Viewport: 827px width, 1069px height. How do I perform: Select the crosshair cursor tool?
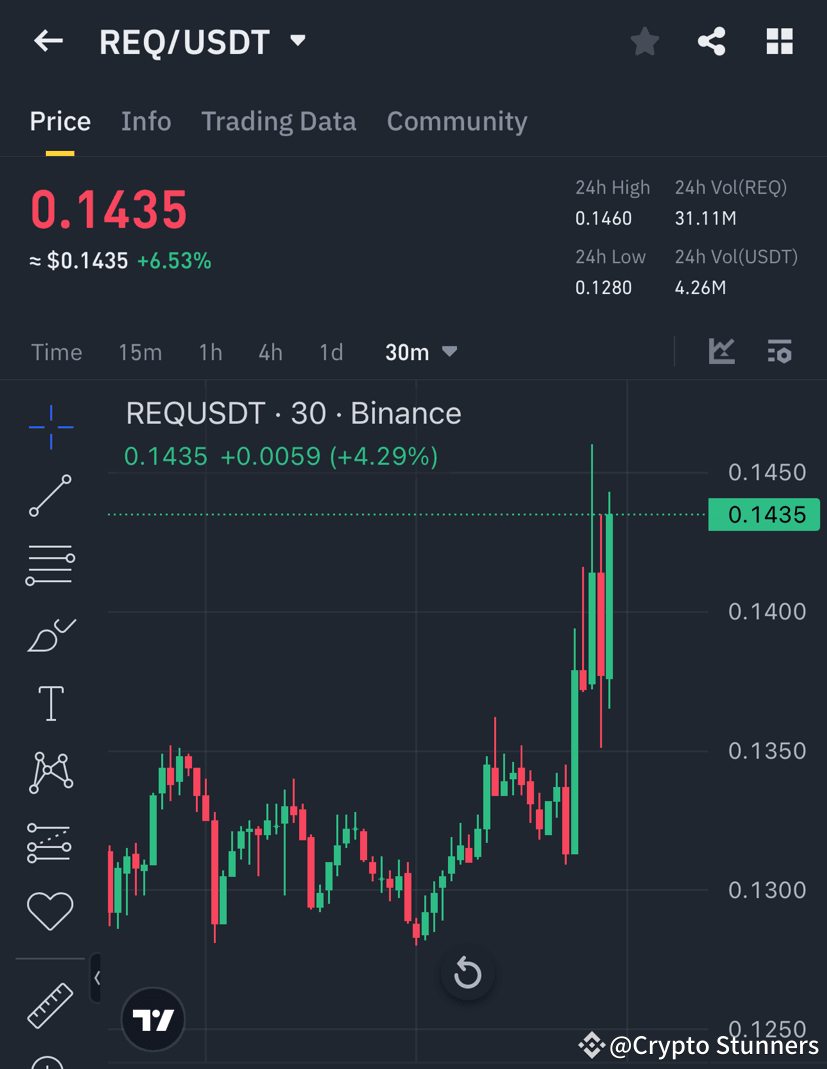click(50, 427)
